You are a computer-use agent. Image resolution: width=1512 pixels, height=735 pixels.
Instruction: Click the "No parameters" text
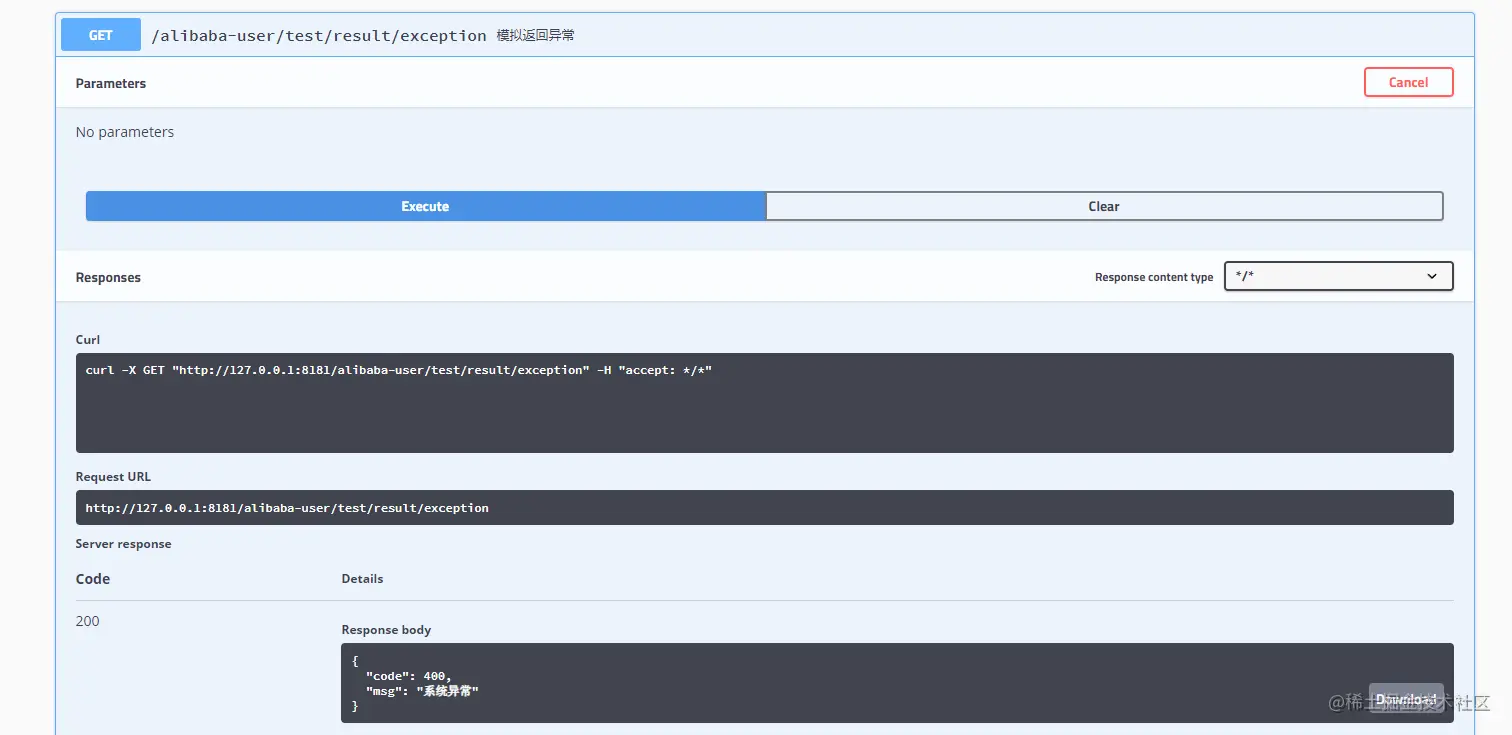tap(125, 132)
